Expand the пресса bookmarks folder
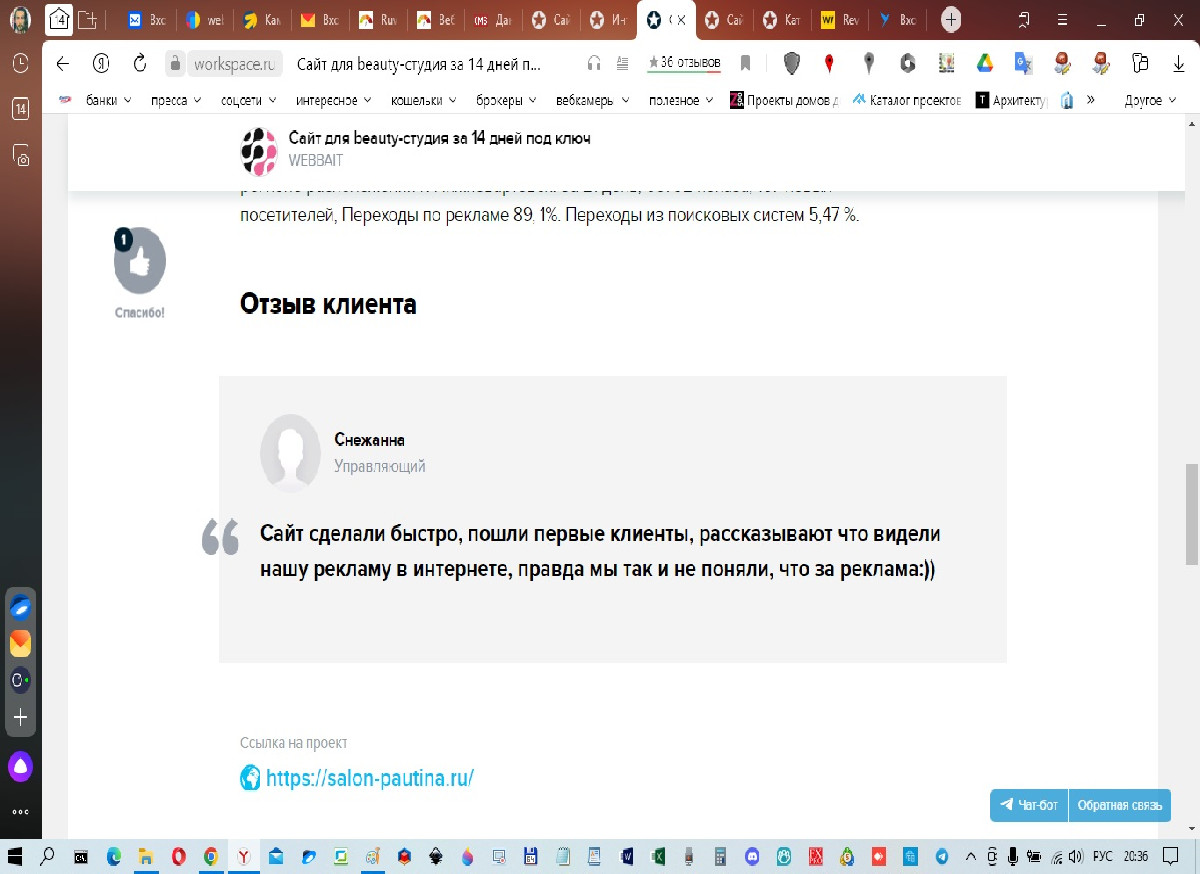1200x874 pixels. 176,100
